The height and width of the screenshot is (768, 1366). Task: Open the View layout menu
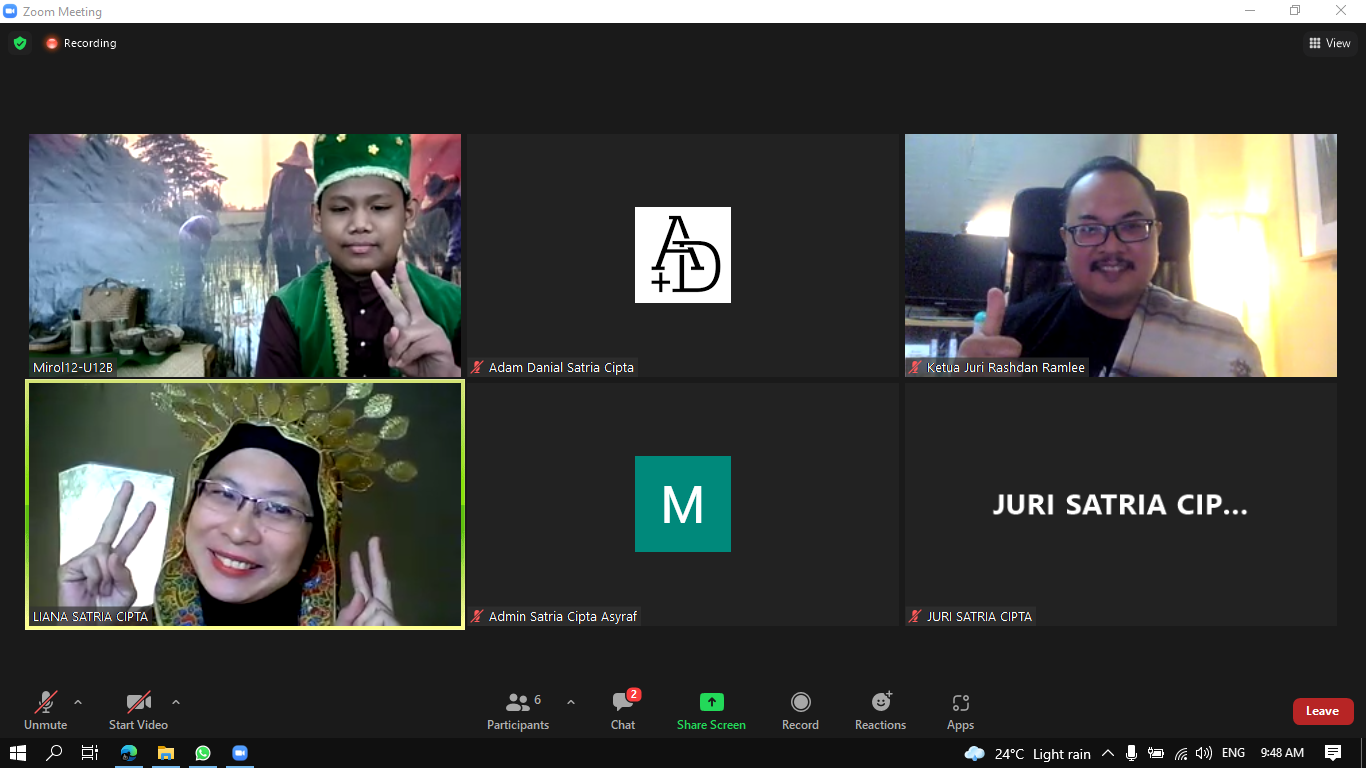coord(1330,43)
